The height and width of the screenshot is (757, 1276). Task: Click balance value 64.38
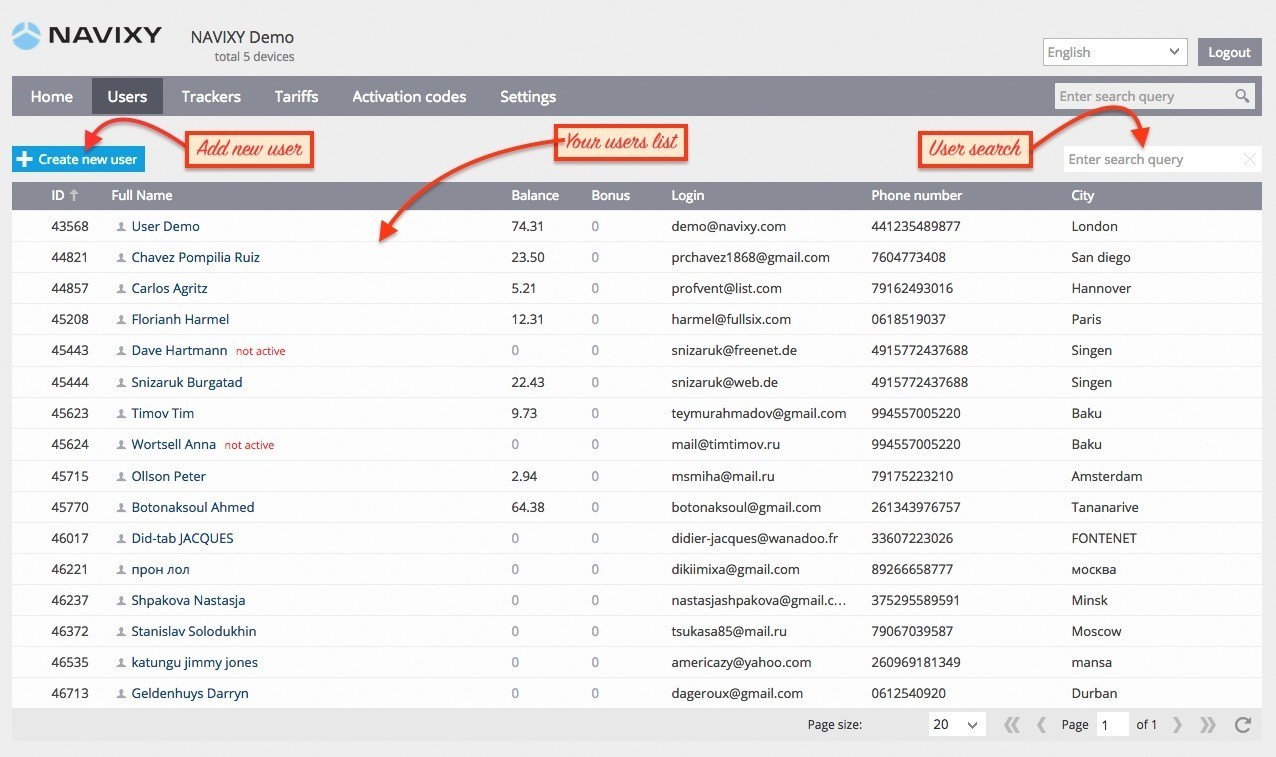(x=528, y=507)
